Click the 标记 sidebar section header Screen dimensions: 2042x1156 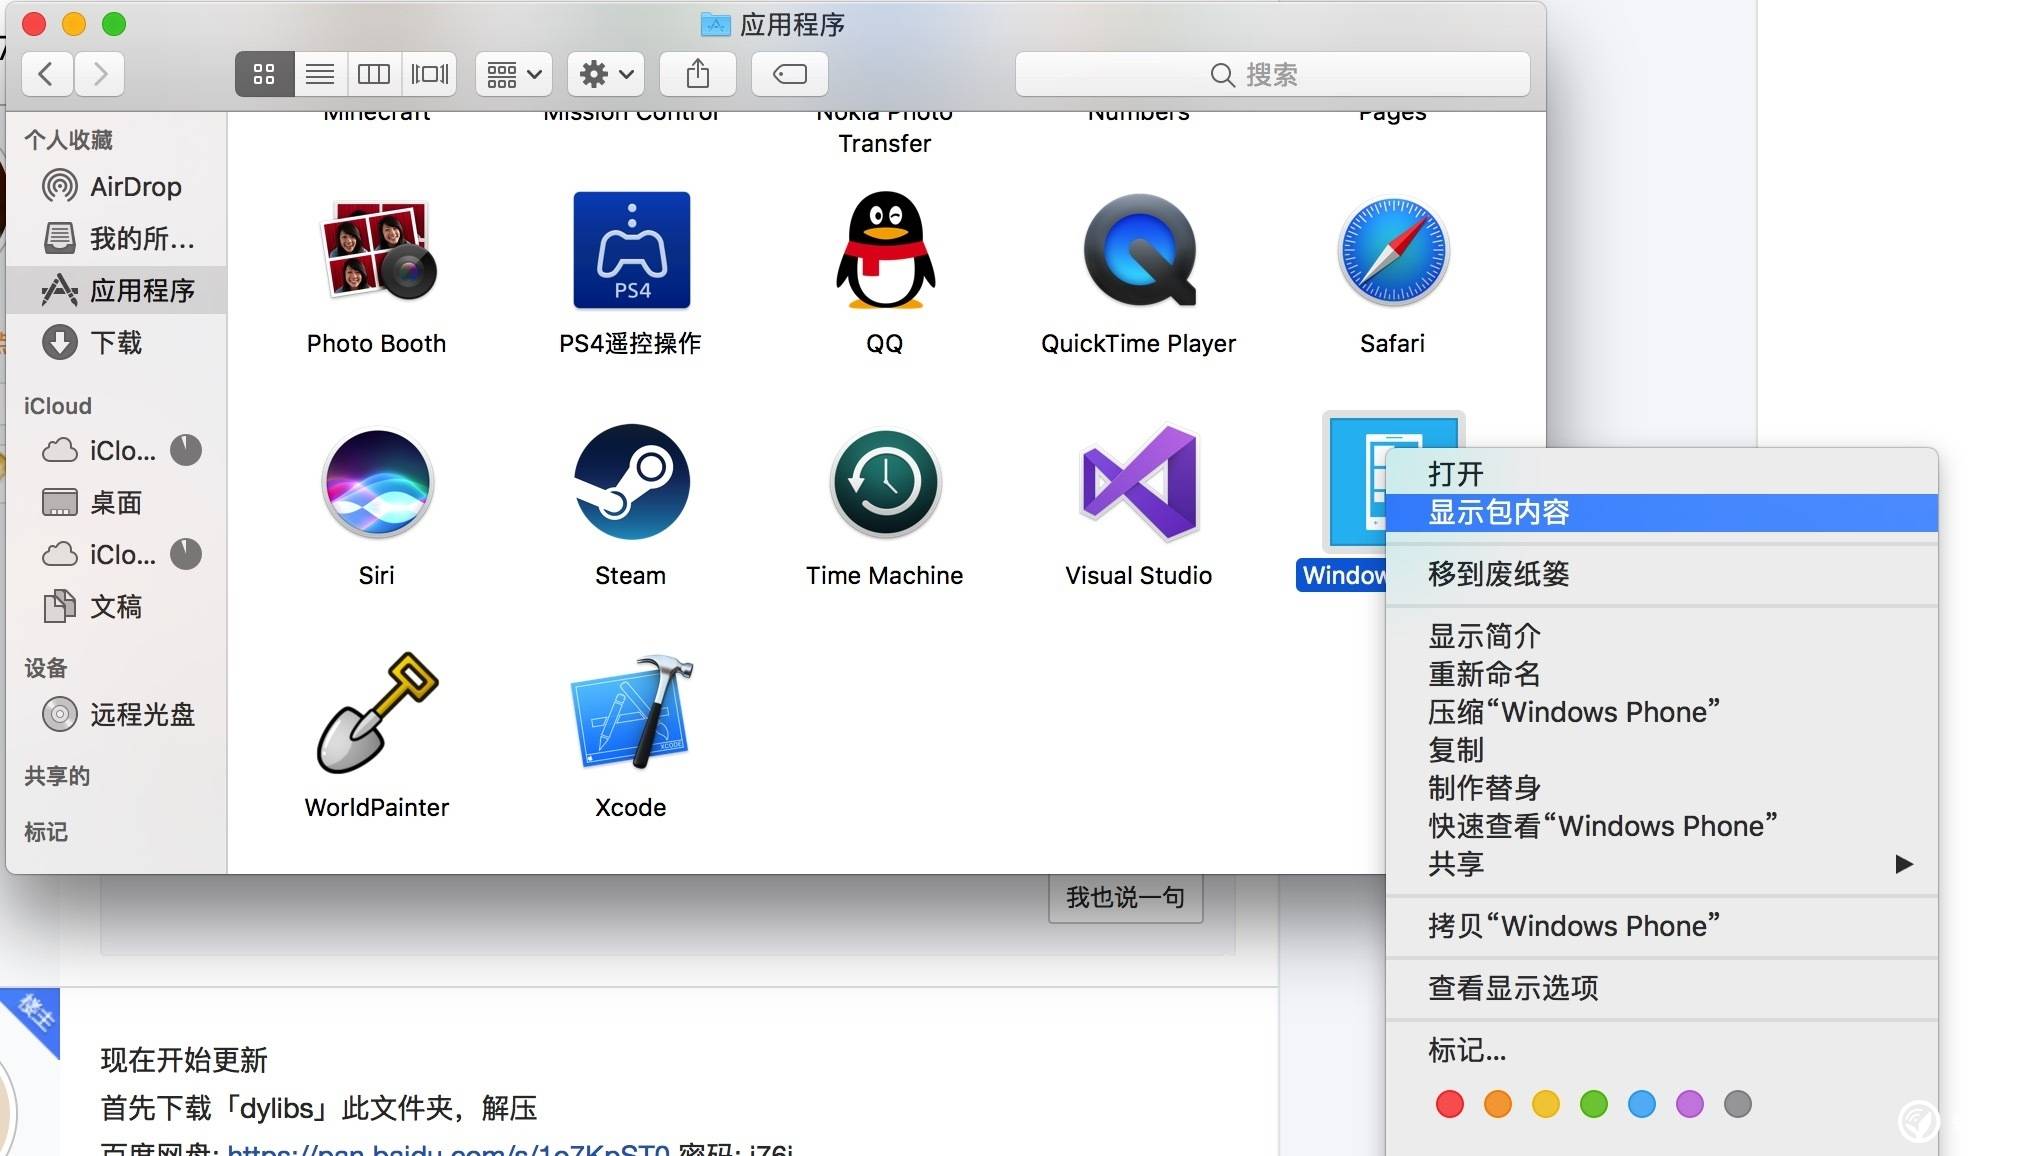pyautogui.click(x=46, y=832)
